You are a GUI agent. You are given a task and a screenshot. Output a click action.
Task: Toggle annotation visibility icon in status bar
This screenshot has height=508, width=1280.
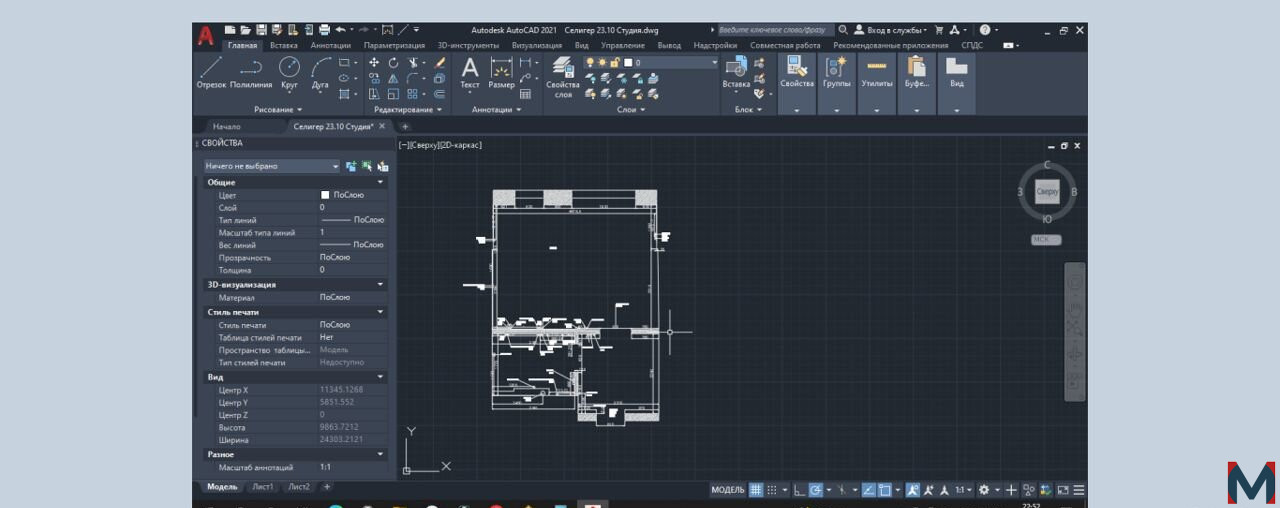click(913, 490)
